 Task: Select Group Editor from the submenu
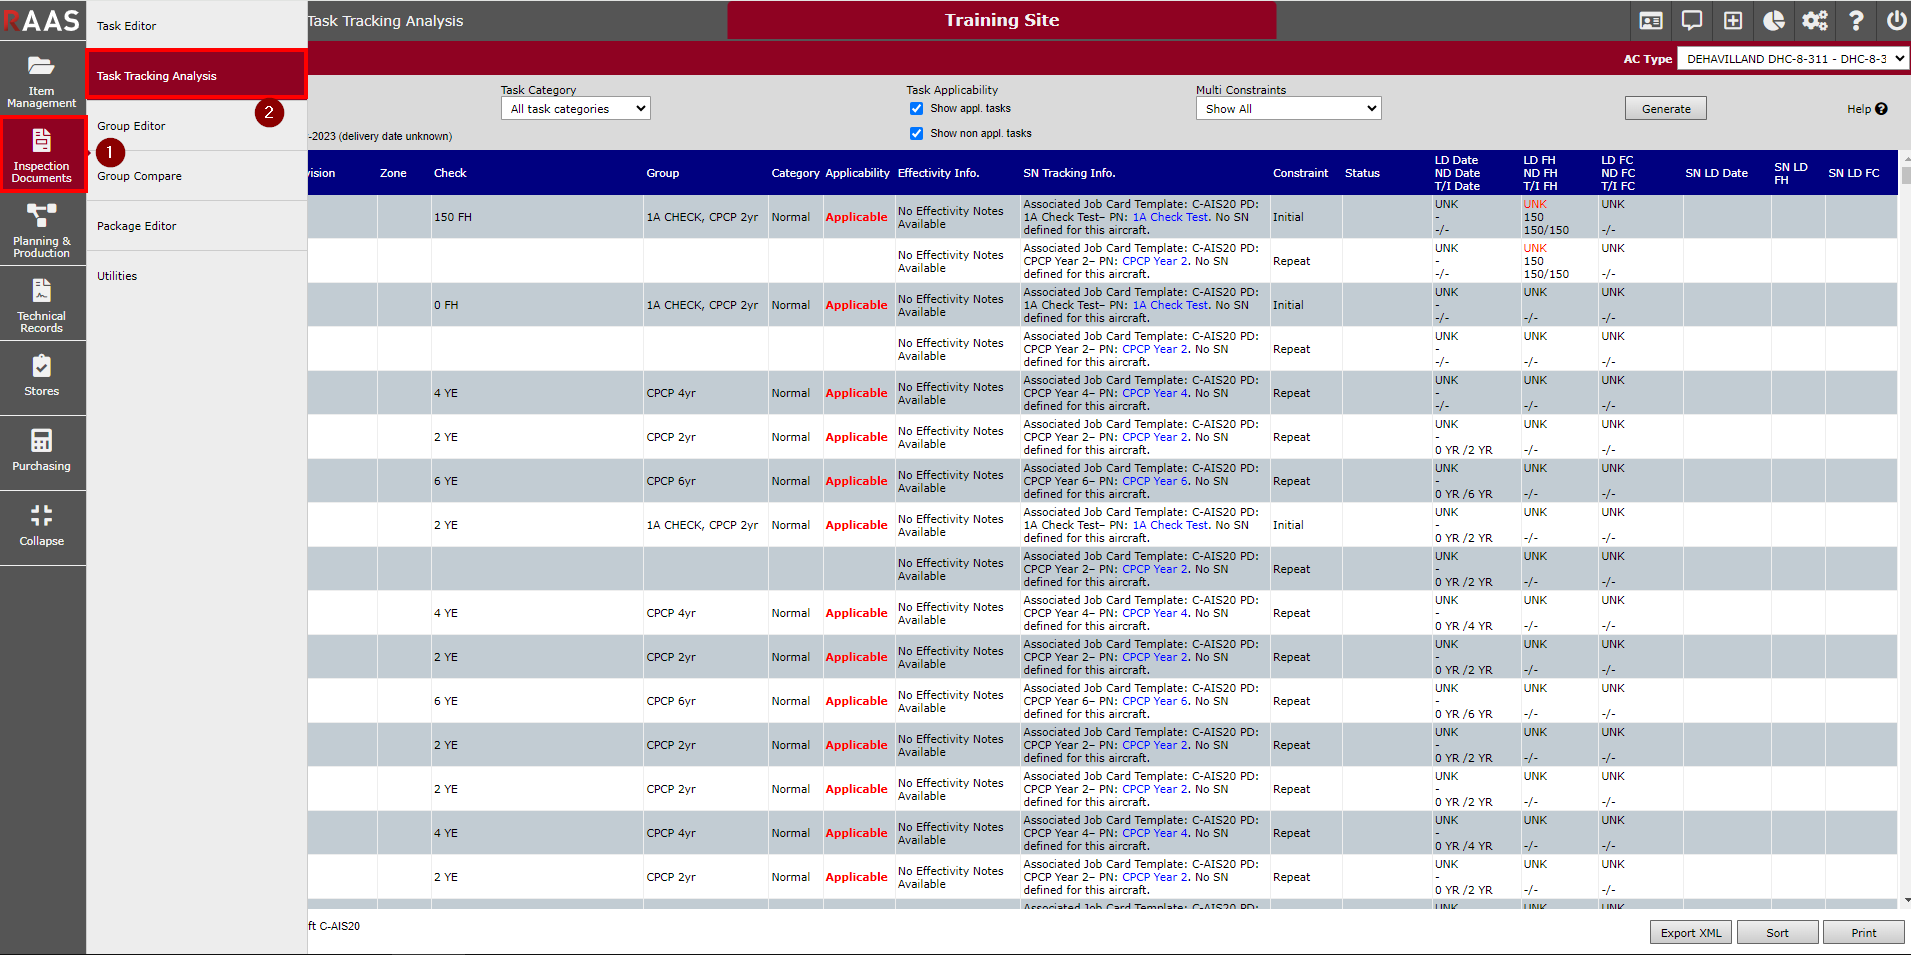(131, 126)
